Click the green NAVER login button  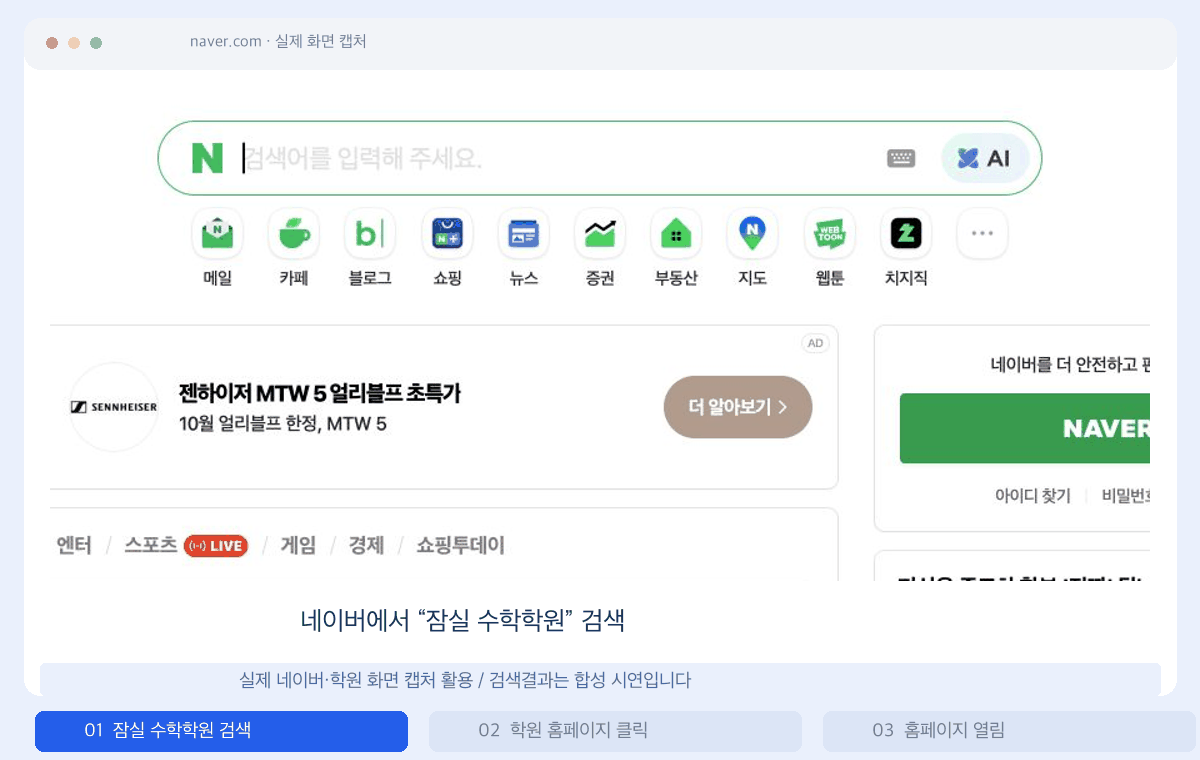click(x=1025, y=428)
